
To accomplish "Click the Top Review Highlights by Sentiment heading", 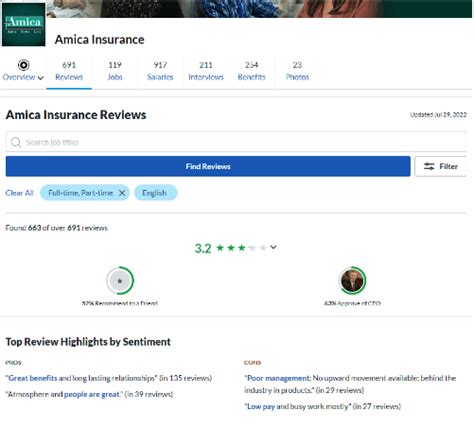I will point(88,342).
